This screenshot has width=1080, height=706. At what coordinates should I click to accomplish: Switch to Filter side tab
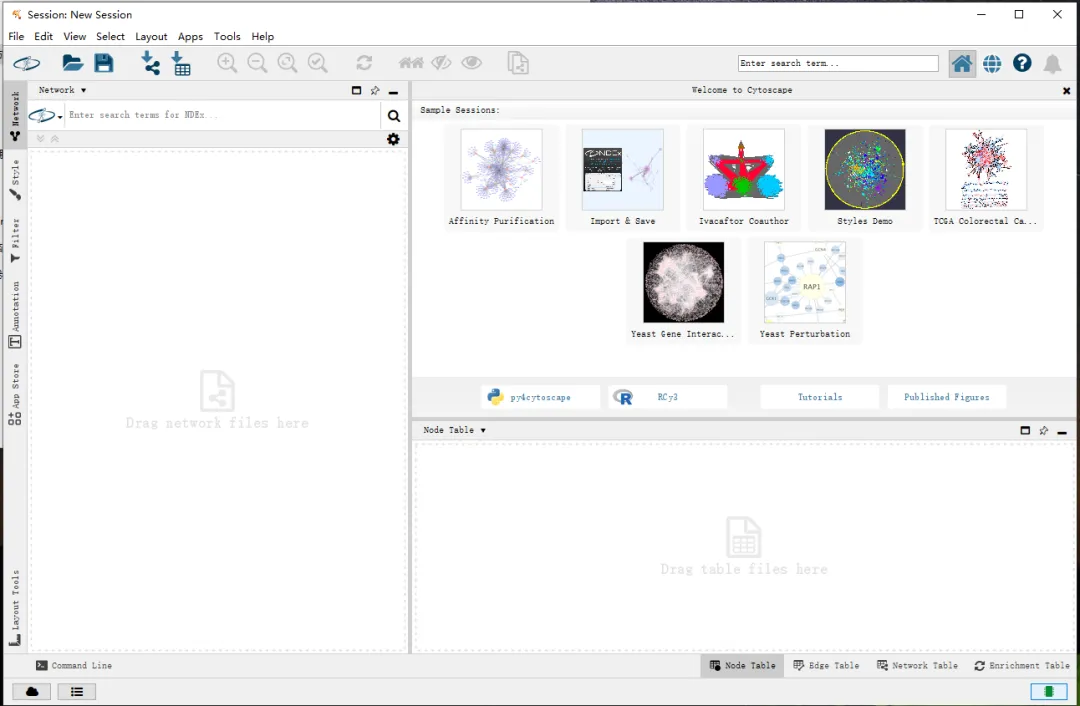[x=15, y=240]
